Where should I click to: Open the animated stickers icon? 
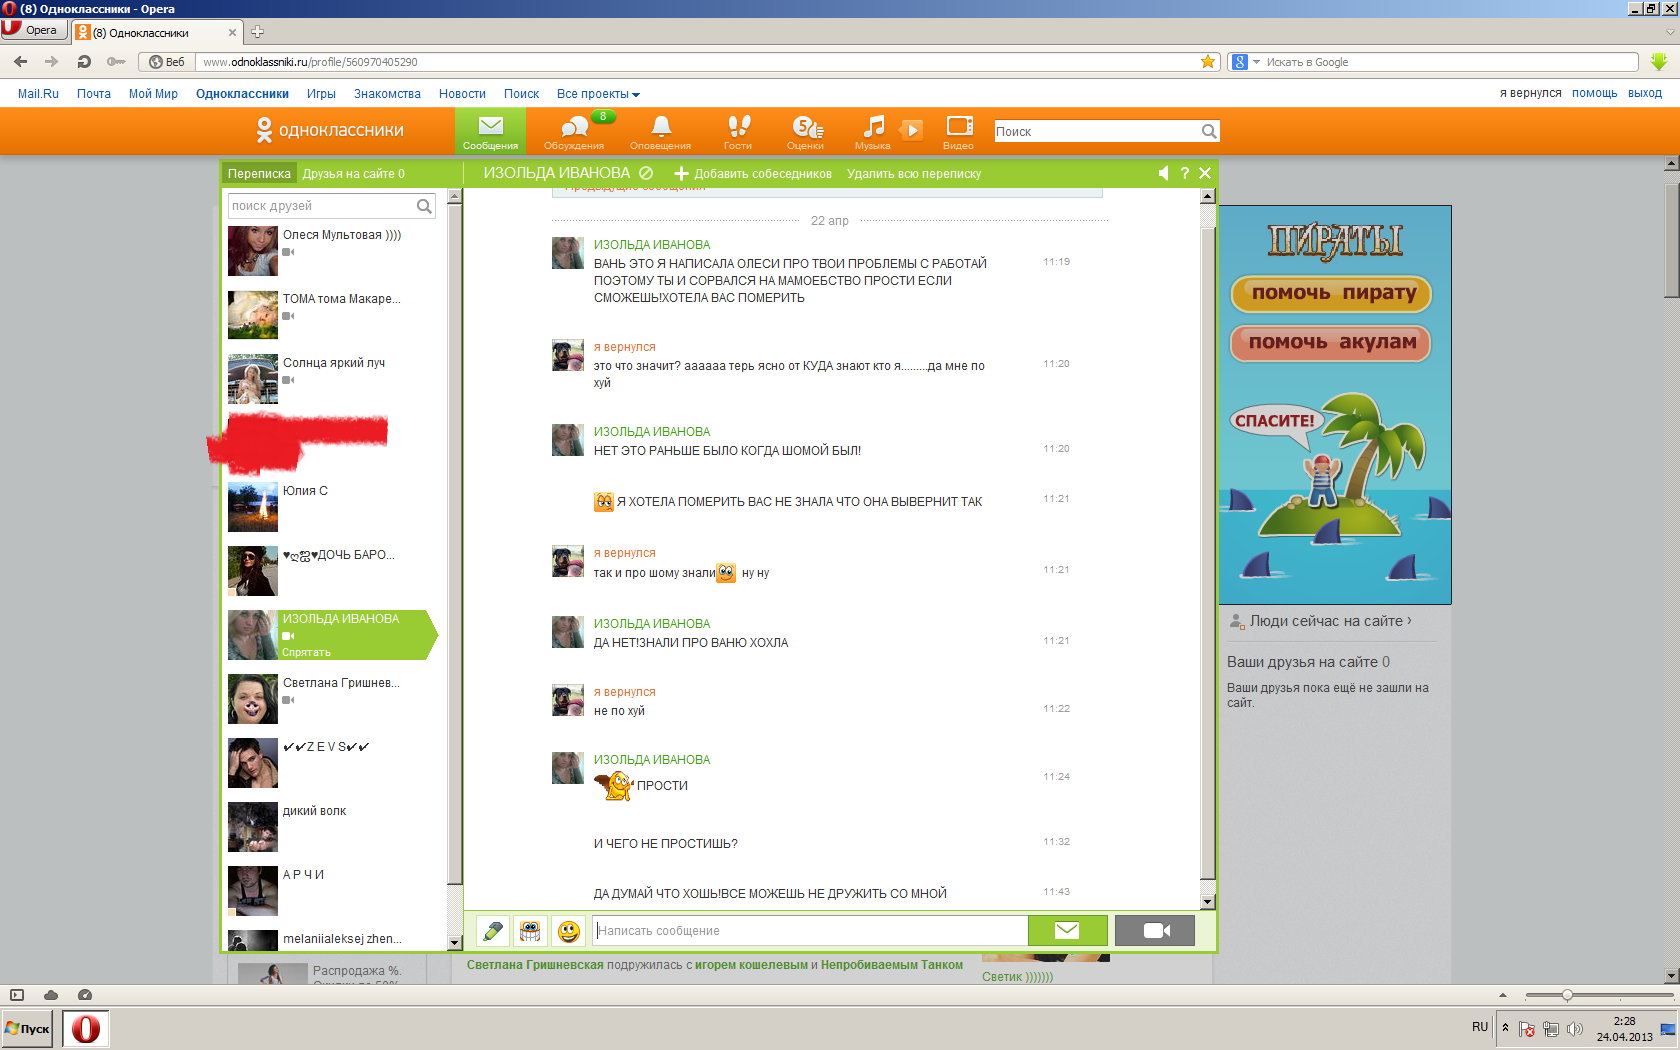coord(530,931)
